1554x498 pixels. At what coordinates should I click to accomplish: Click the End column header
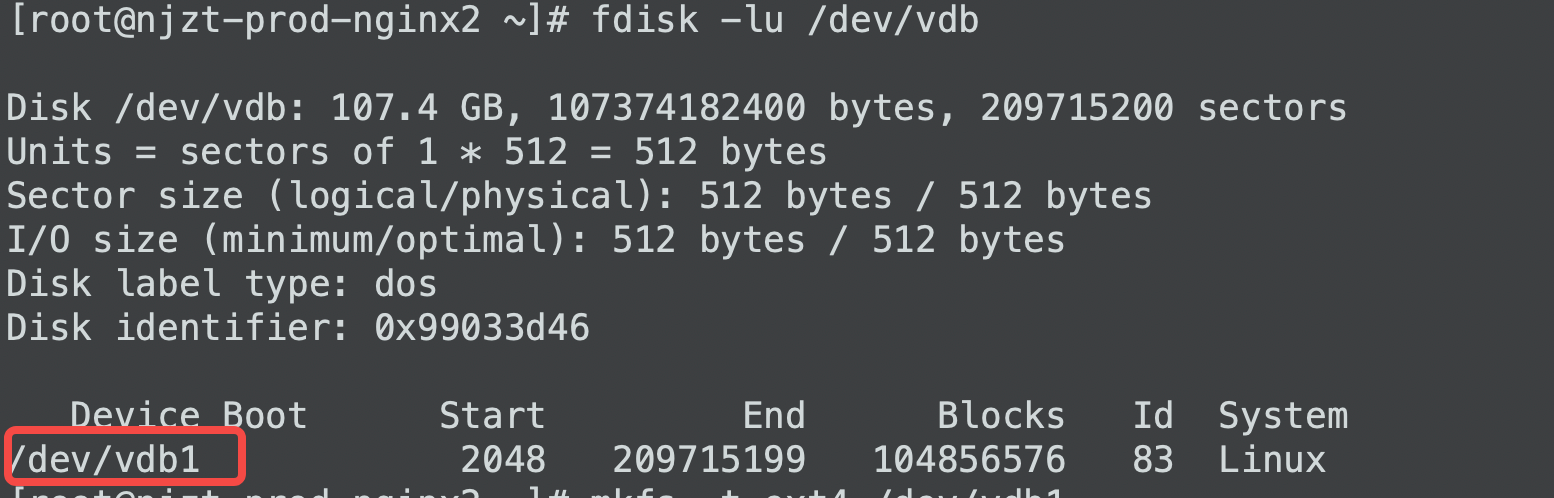click(x=774, y=415)
